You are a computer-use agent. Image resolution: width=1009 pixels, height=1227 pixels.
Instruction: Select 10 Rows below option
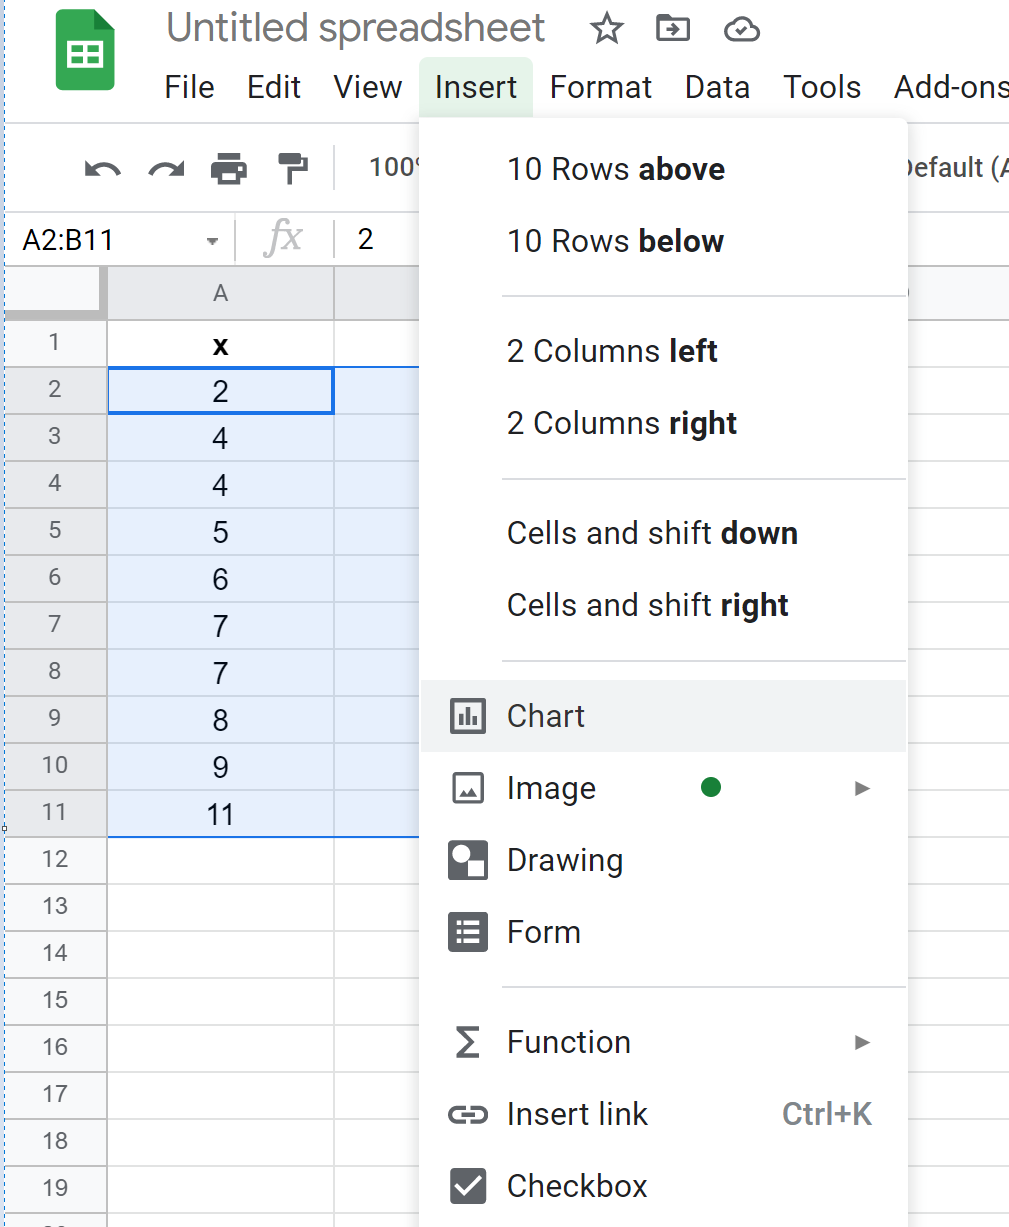[615, 240]
